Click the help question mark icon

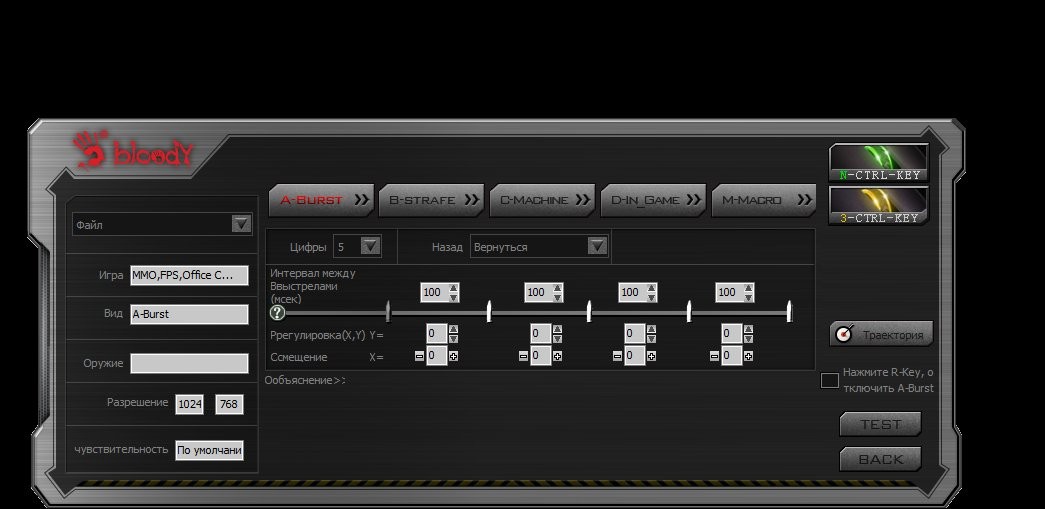point(277,313)
